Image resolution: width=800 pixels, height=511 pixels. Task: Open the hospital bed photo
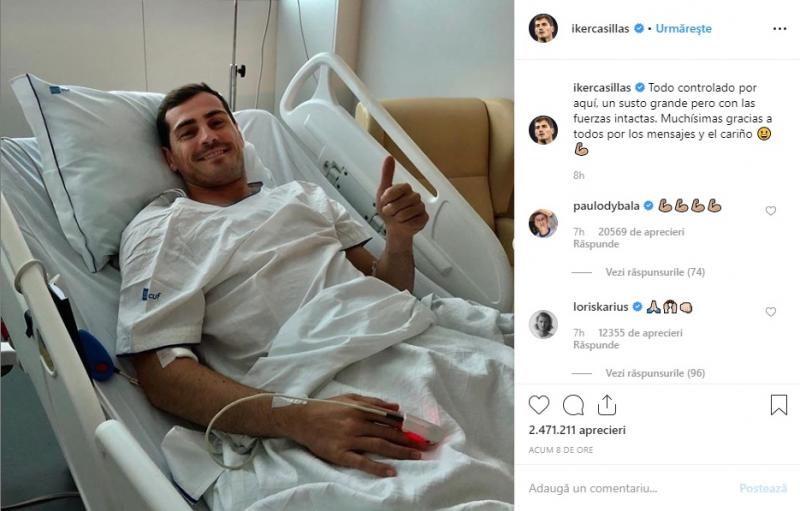coord(257,256)
